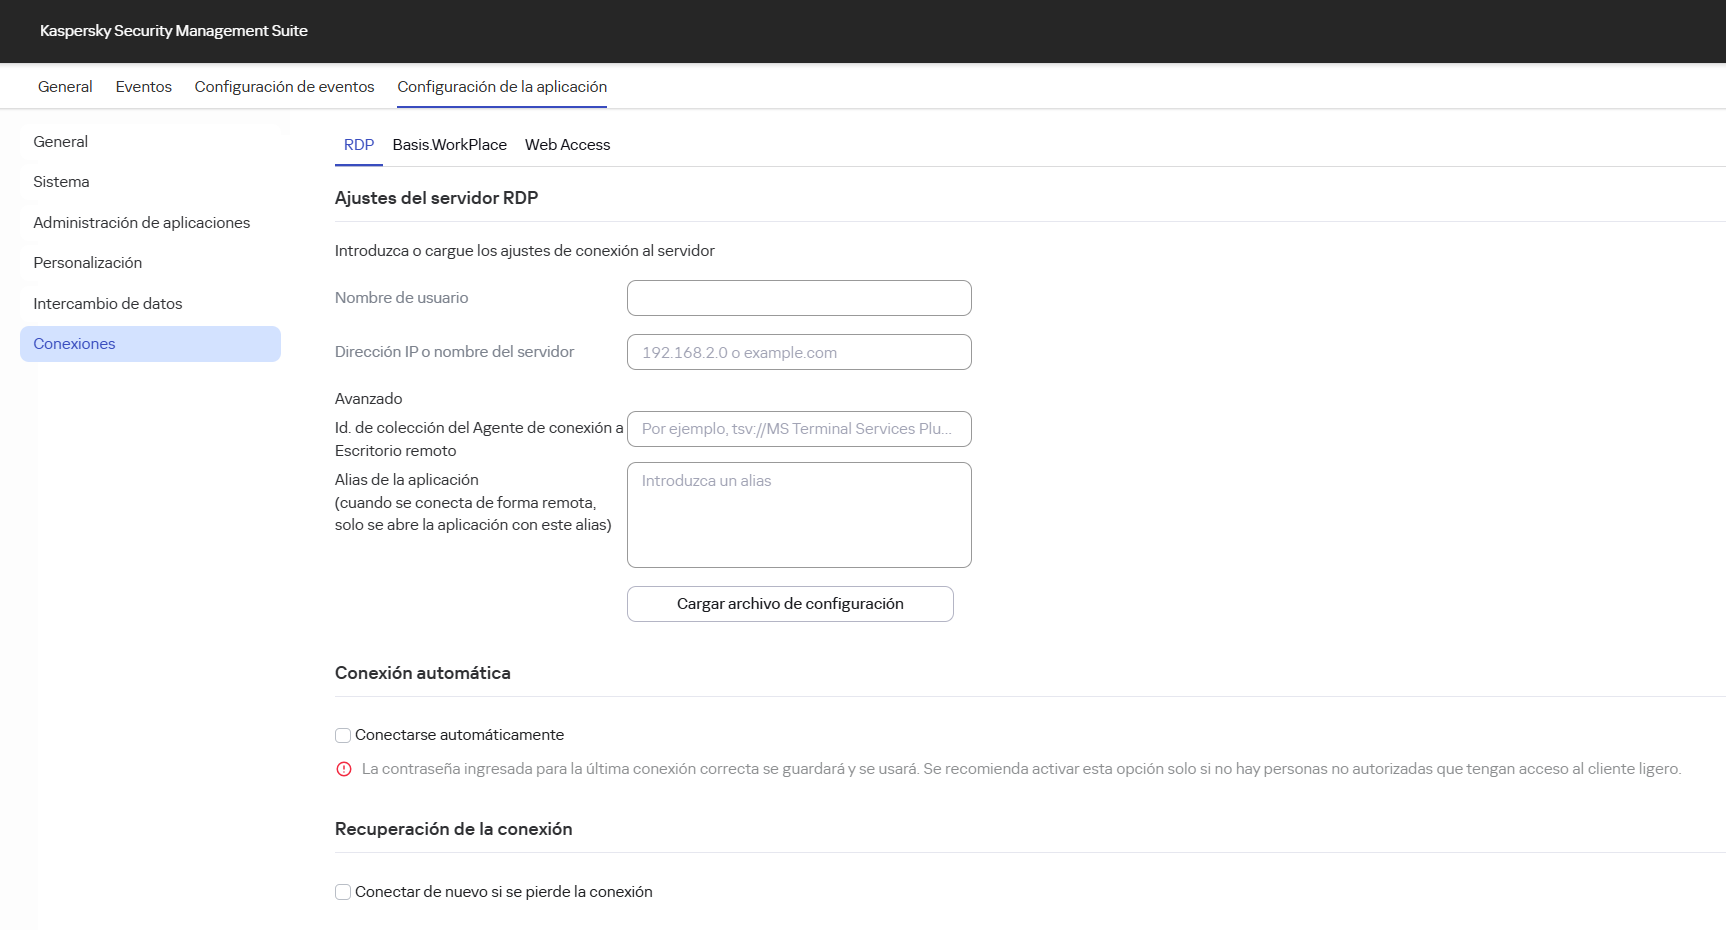This screenshot has height=930, width=1726.
Task: Go to Personalización section
Action: coord(87,262)
